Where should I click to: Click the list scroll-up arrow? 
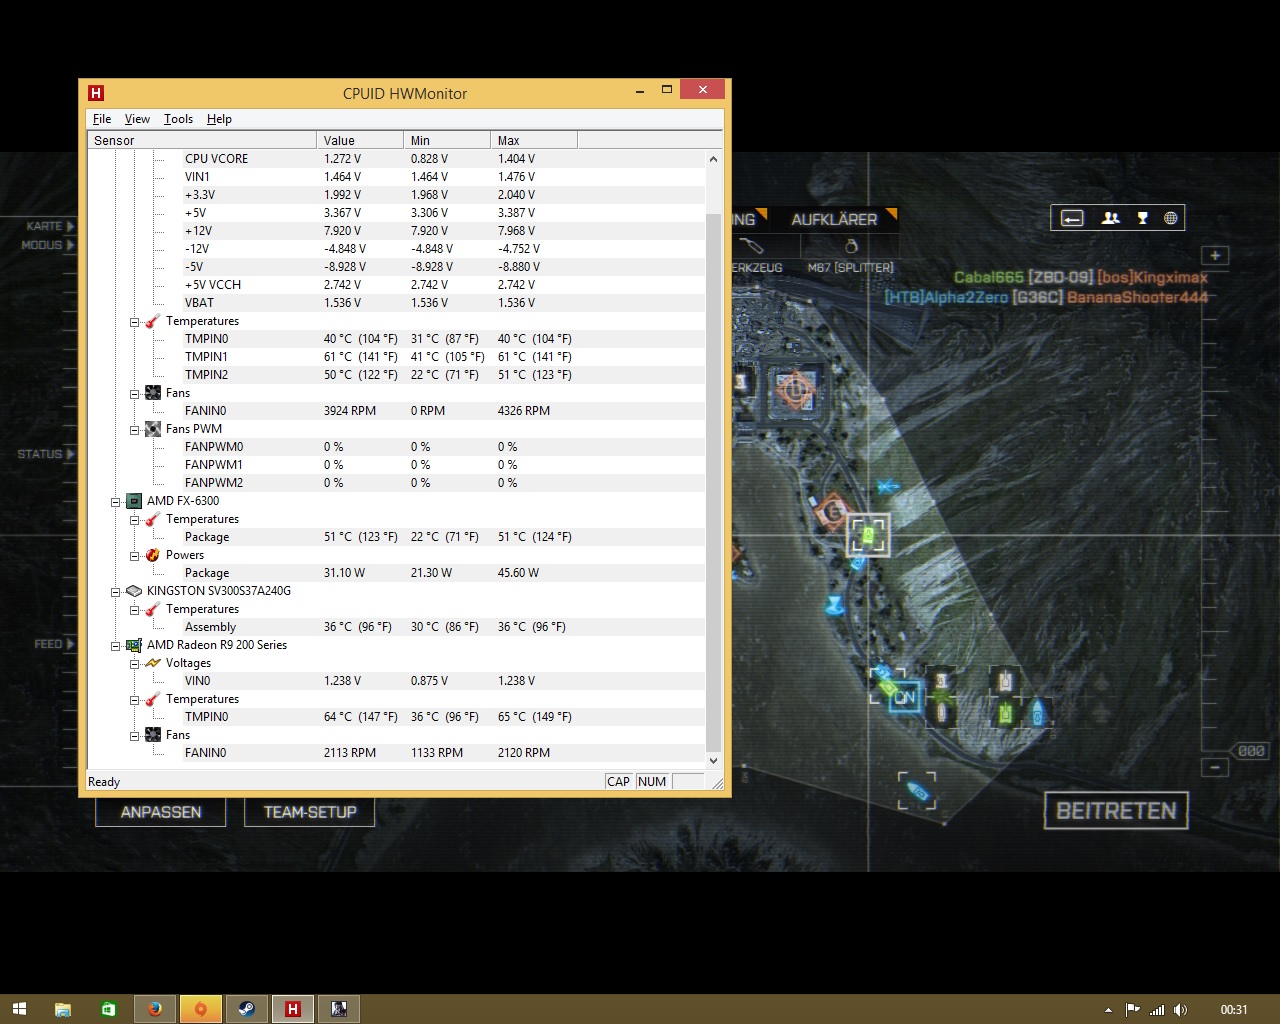tap(713, 158)
